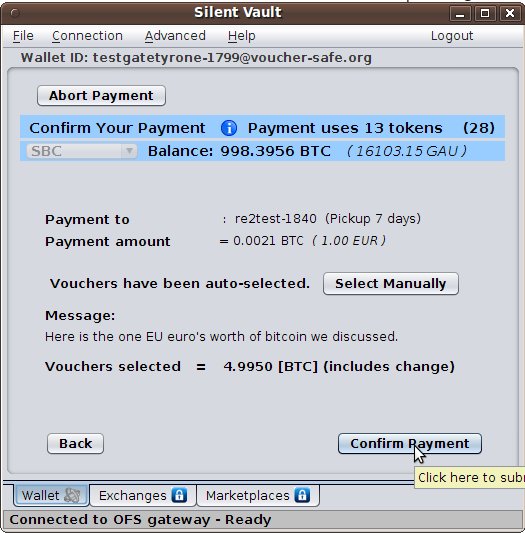Screen dimensions: 525x533
Task: Minimize the Silent Vault window
Action: (460, 14)
